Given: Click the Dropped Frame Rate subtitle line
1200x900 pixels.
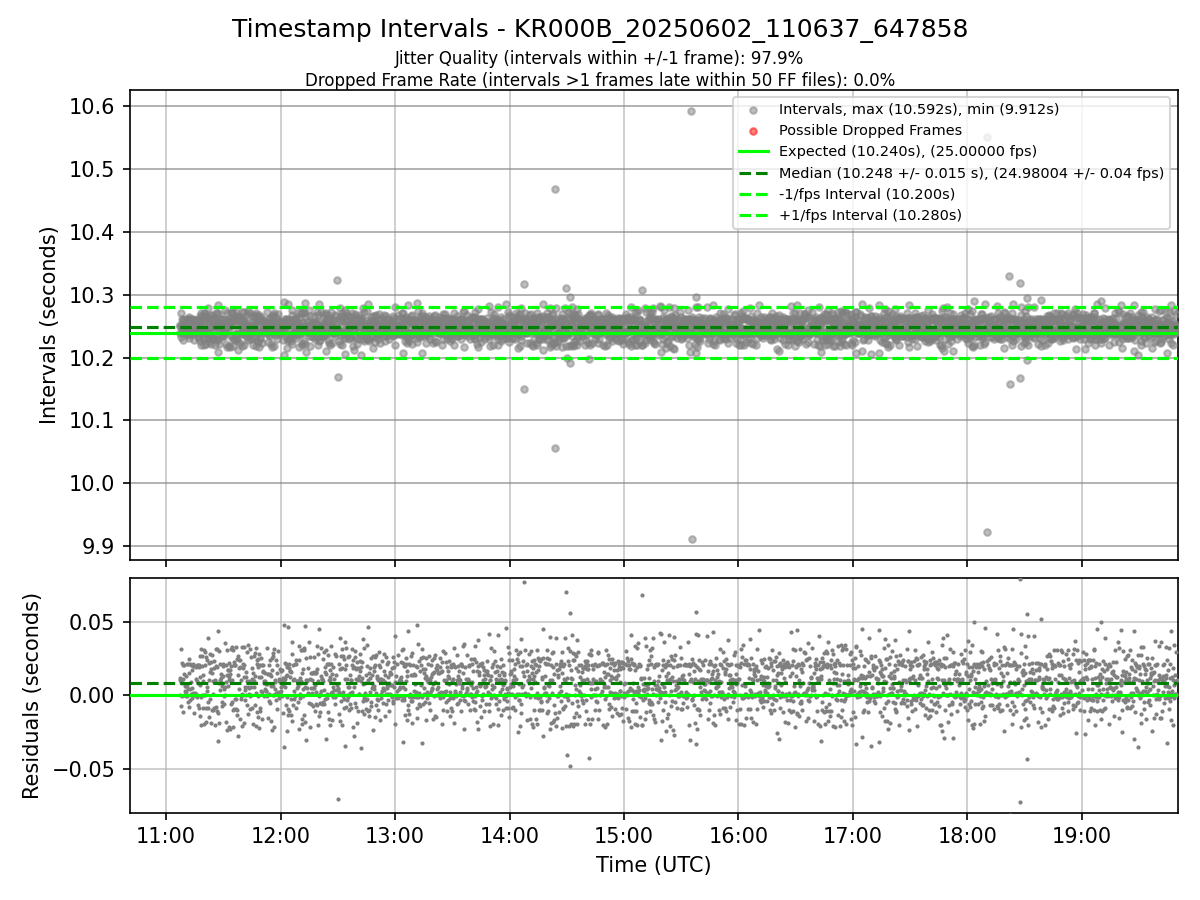Looking at the screenshot, I should coord(600,80).
